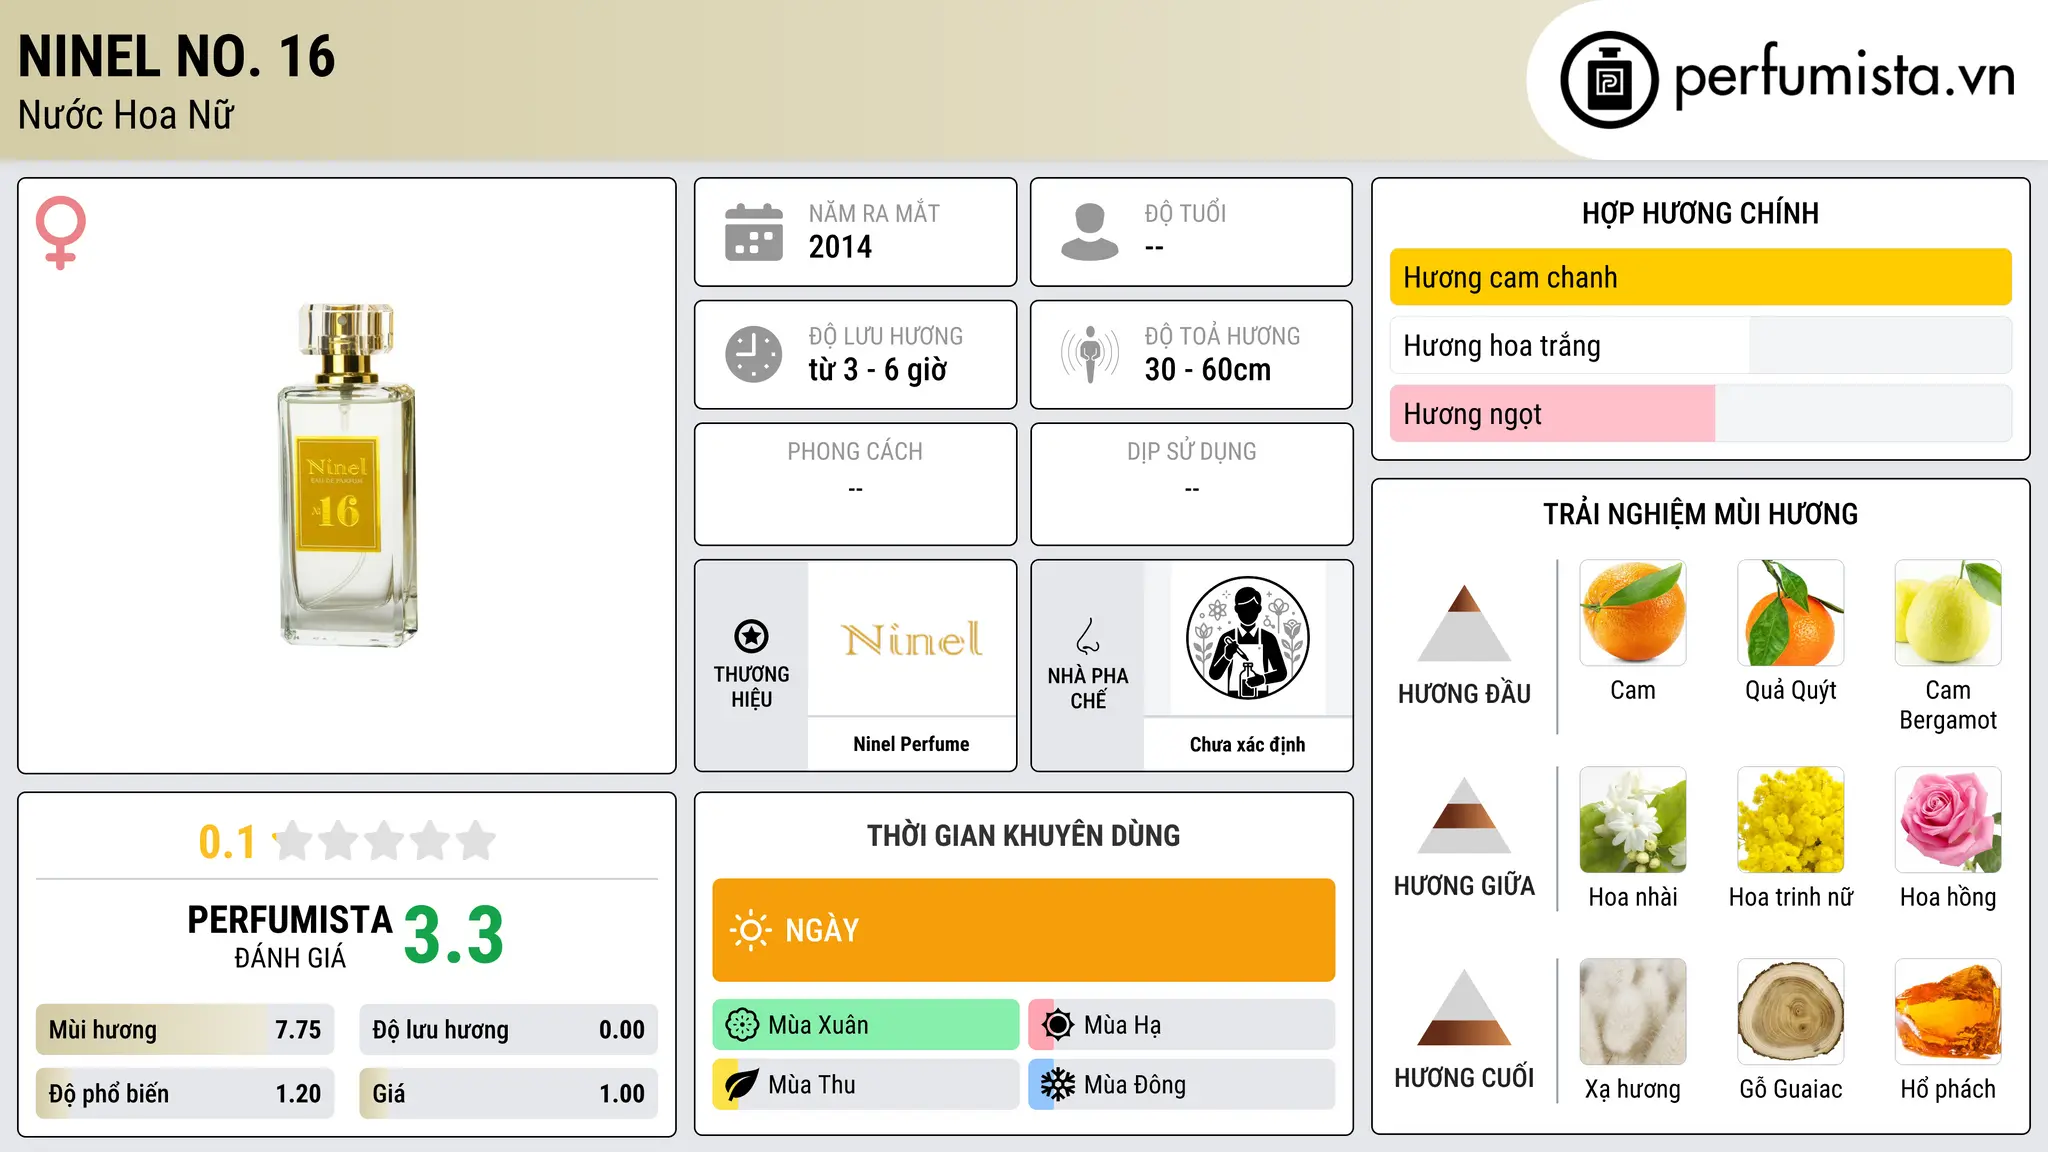Click the NINEL NO. 16 title
2048x1152 pixels.
click(x=177, y=56)
